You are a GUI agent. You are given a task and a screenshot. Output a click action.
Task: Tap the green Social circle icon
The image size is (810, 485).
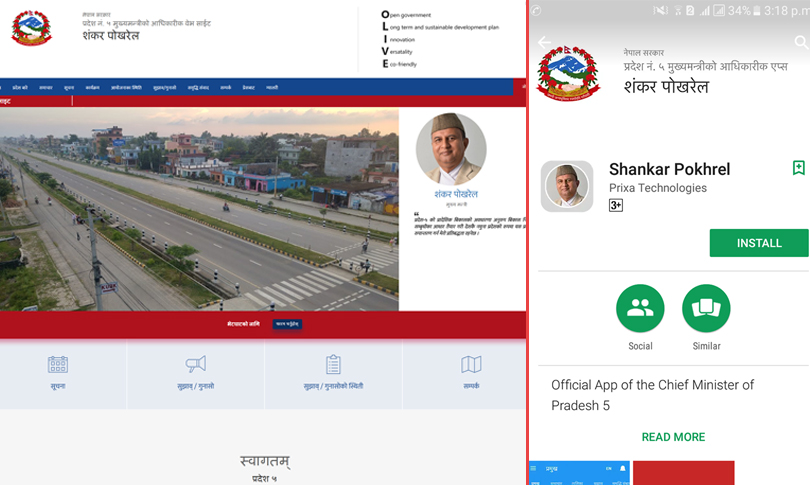click(x=640, y=308)
